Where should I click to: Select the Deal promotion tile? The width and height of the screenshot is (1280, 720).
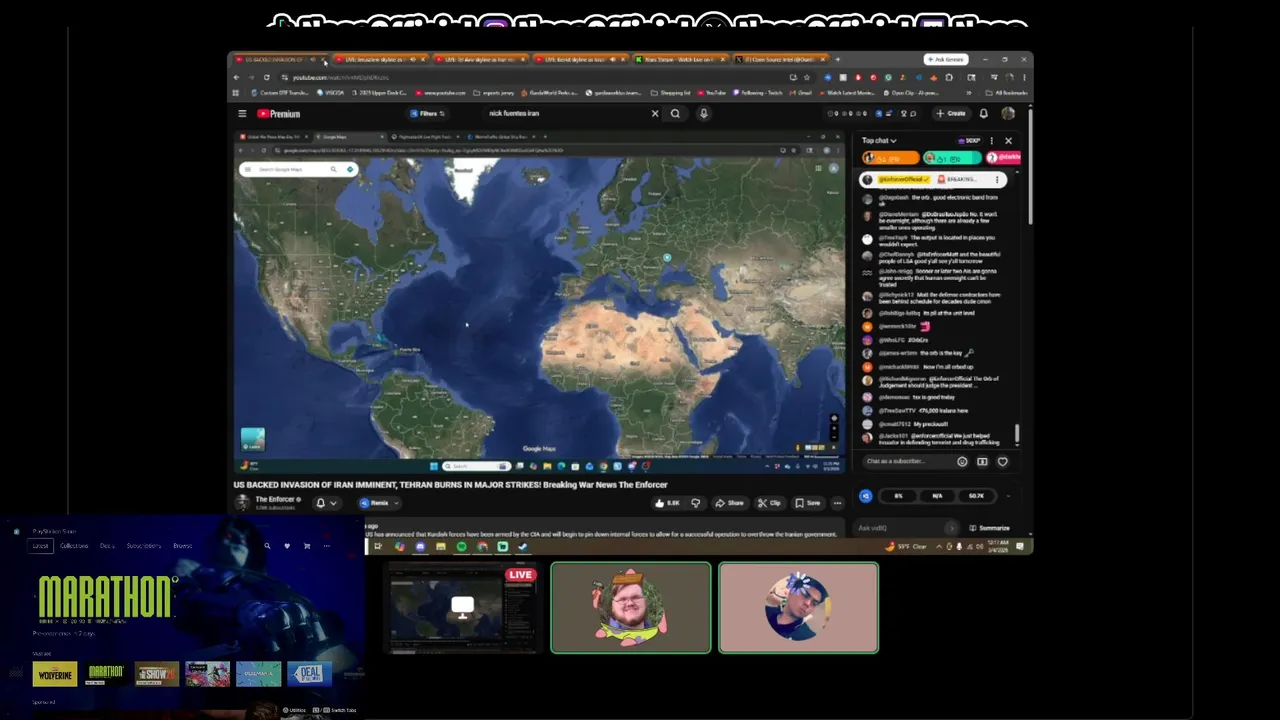[x=309, y=674]
